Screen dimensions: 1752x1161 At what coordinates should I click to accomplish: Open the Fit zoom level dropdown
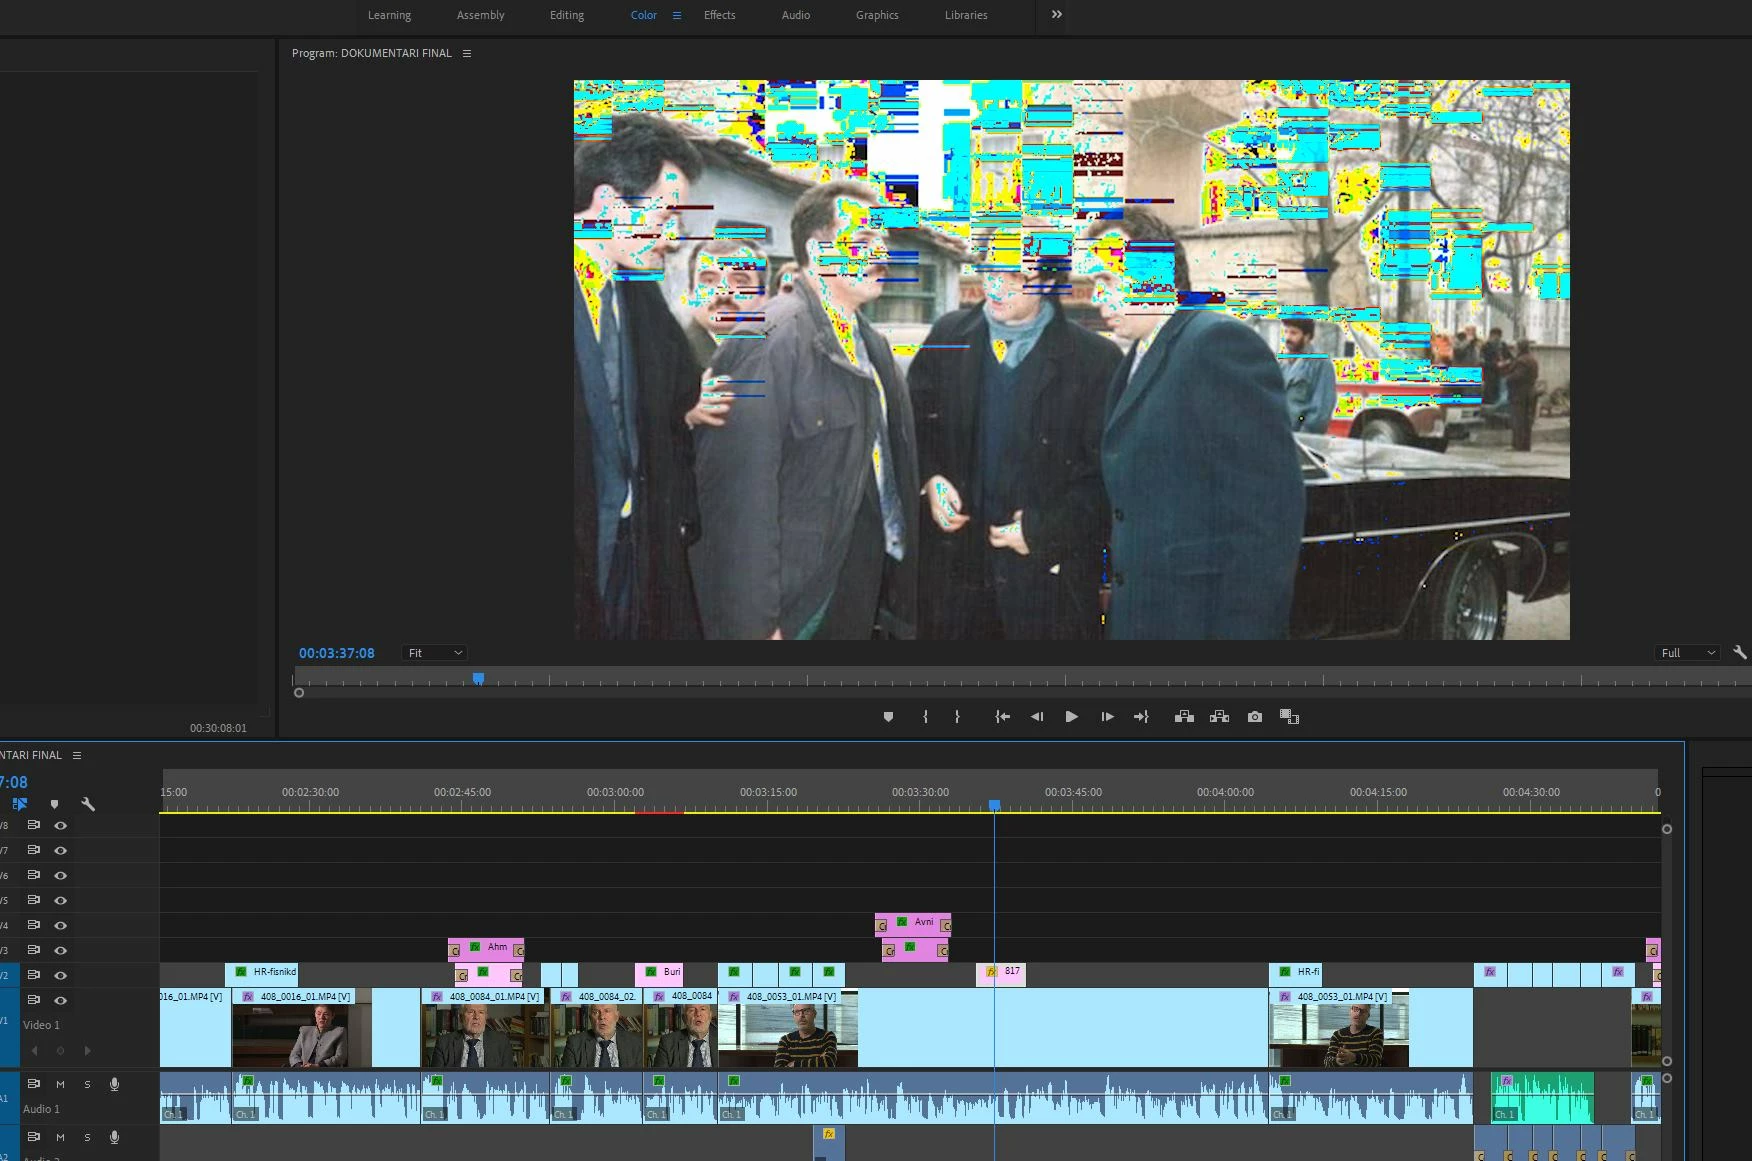pyautogui.click(x=435, y=653)
